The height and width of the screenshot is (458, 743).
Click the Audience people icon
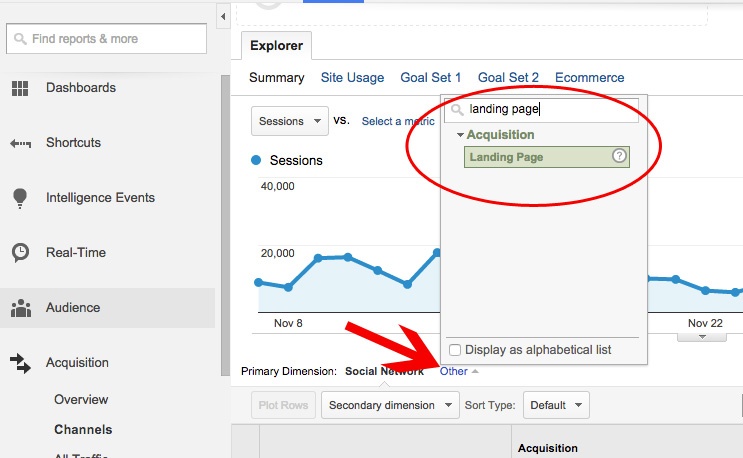(20, 308)
